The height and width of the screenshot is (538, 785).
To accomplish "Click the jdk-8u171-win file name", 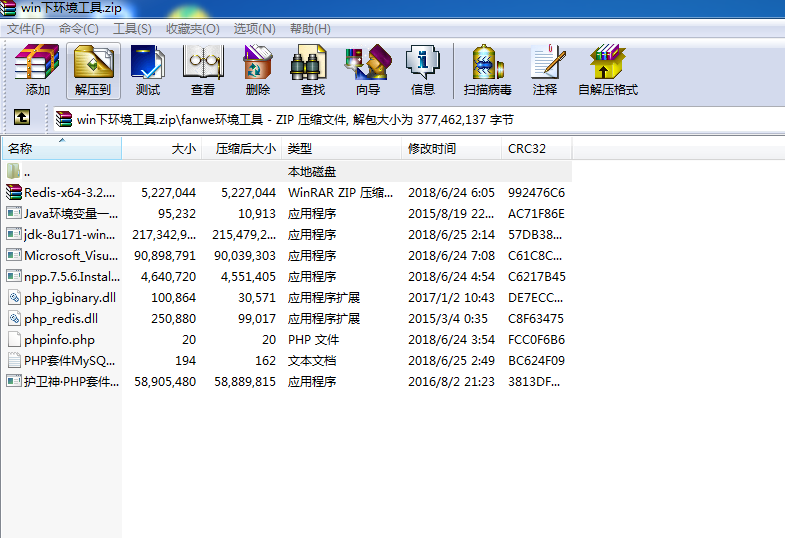I will pos(70,235).
